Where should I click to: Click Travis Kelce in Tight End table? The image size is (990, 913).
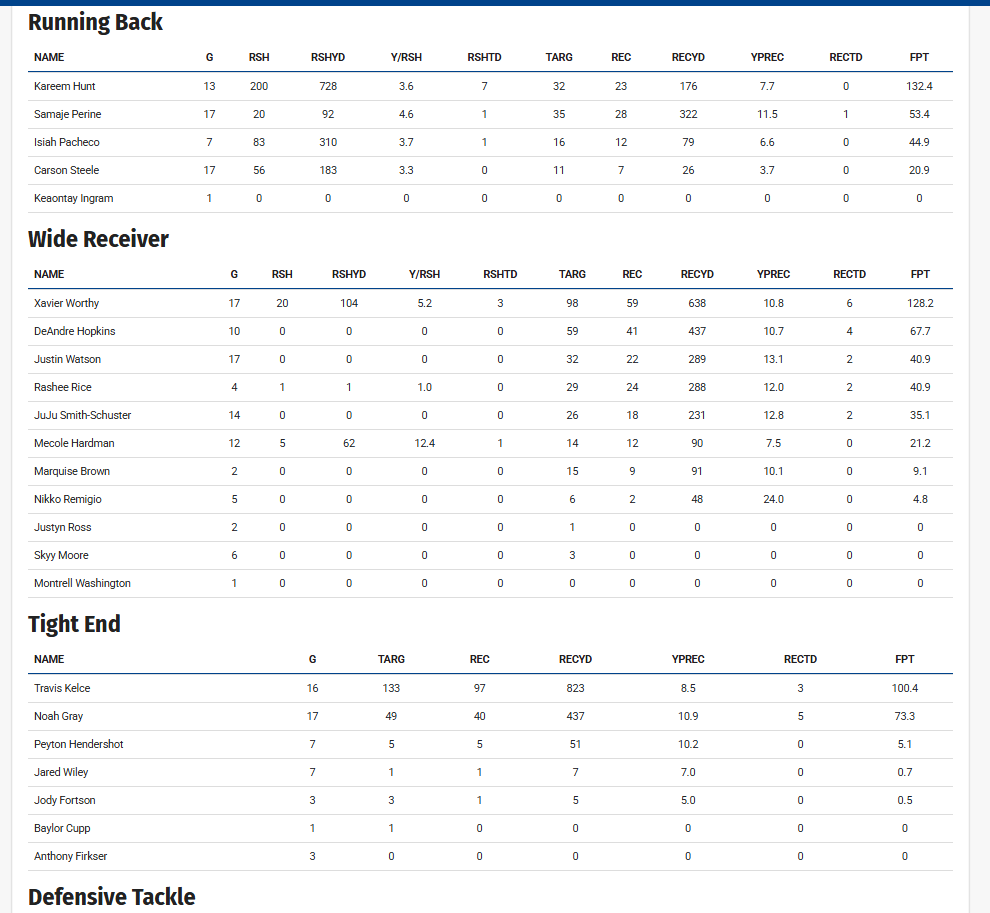[x=62, y=688]
